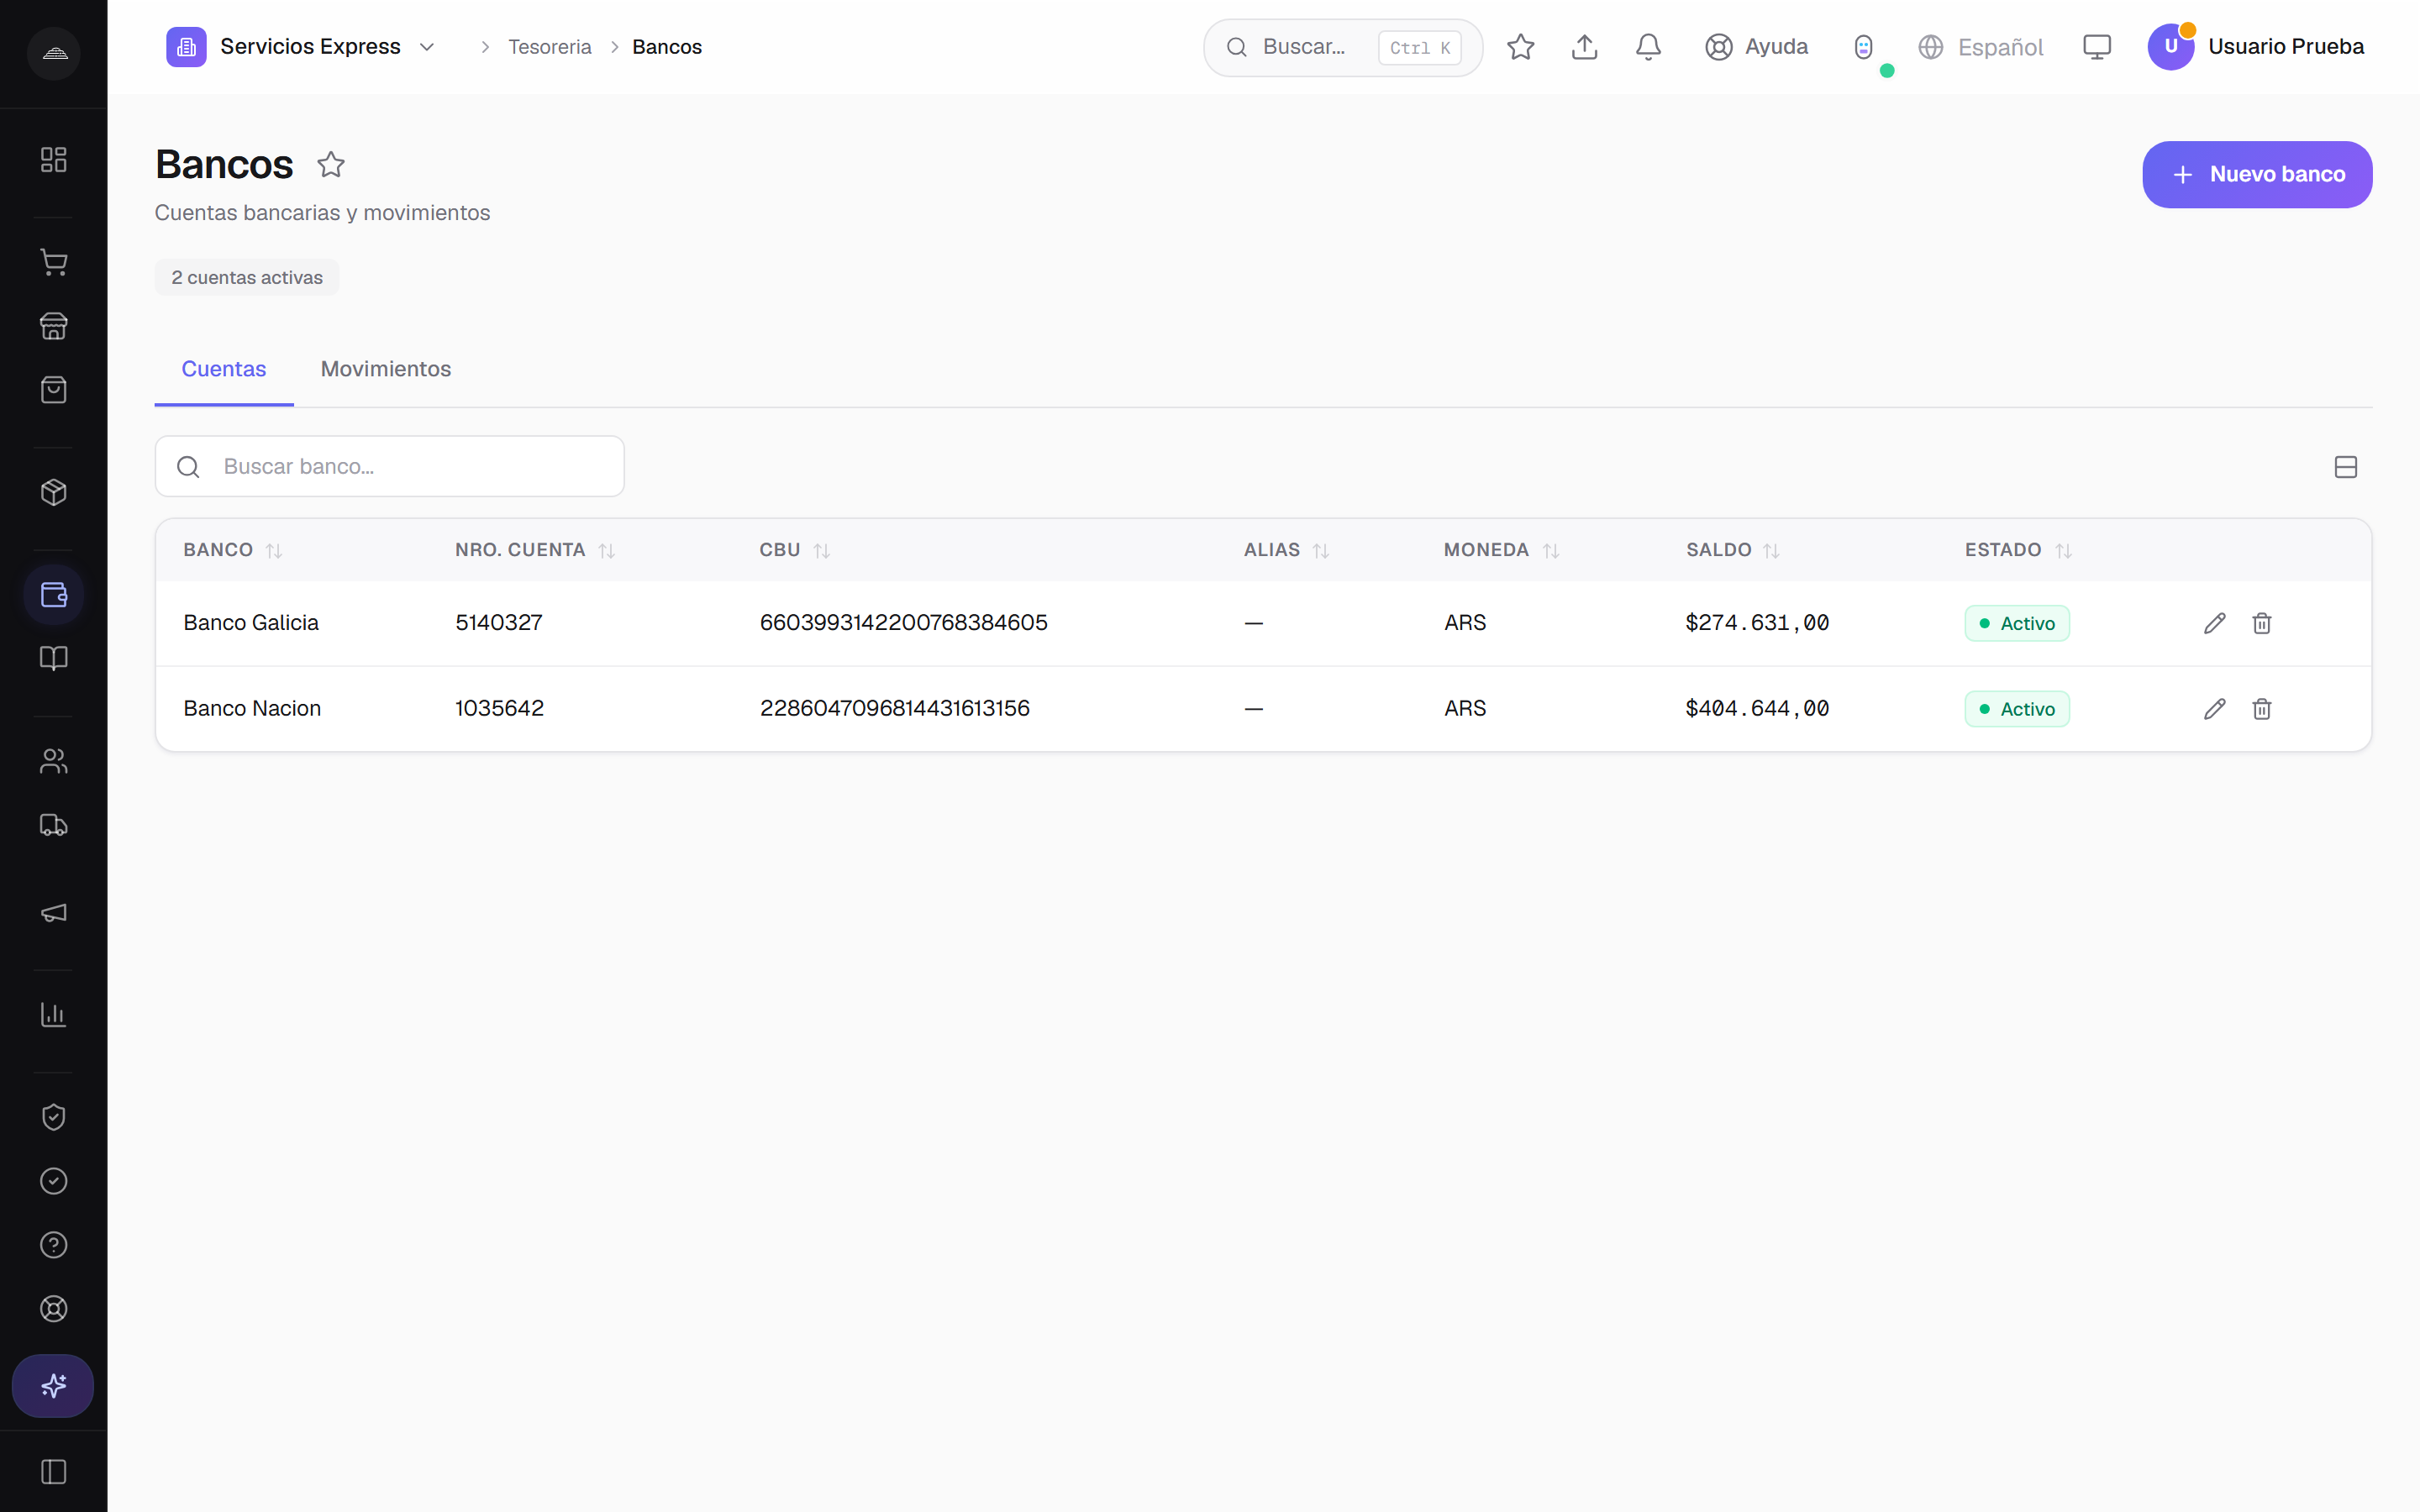This screenshot has width=2420, height=1512.
Task: Edit the Banco Galicia account
Action: (x=2214, y=623)
